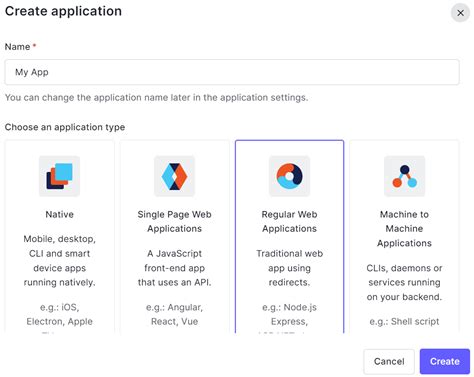Click 'CLIs, daemons or services running' description
This screenshot has height=377, width=474.
(x=404, y=282)
